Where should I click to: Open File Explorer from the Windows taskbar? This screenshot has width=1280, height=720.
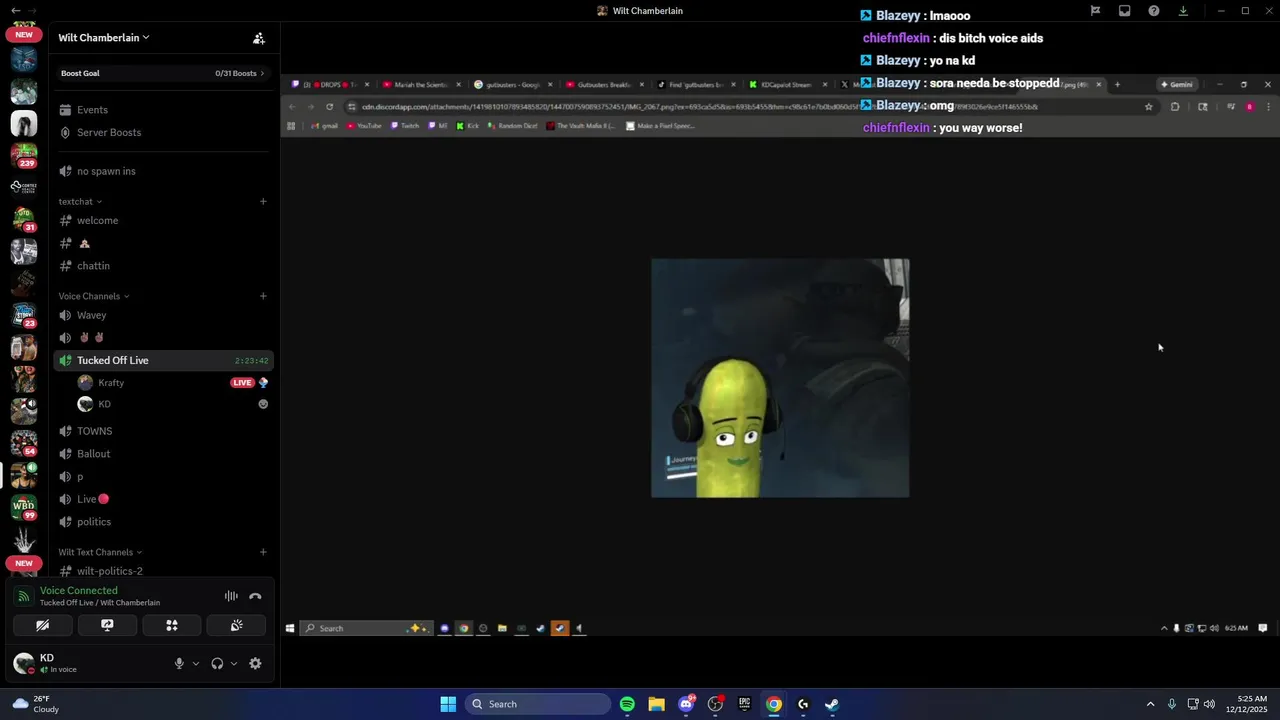[656, 704]
